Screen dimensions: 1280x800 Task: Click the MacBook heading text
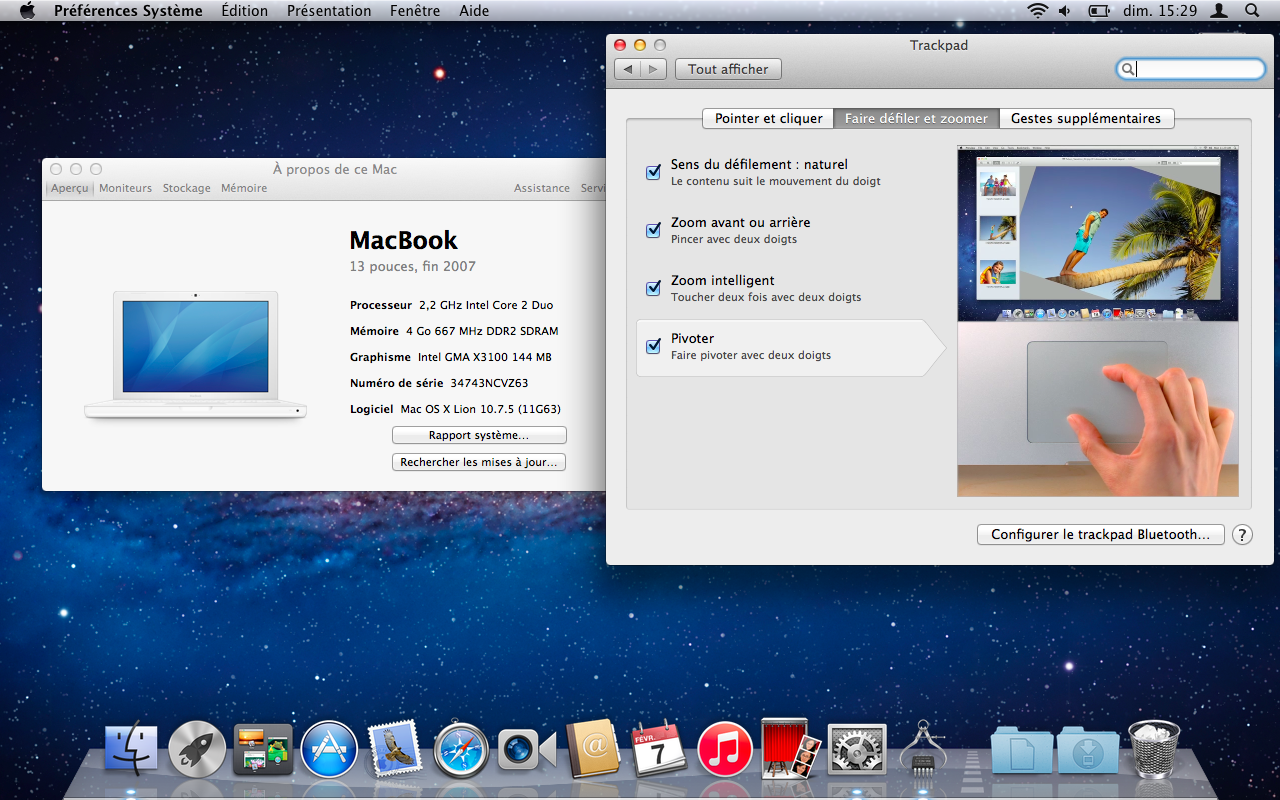[x=403, y=240]
